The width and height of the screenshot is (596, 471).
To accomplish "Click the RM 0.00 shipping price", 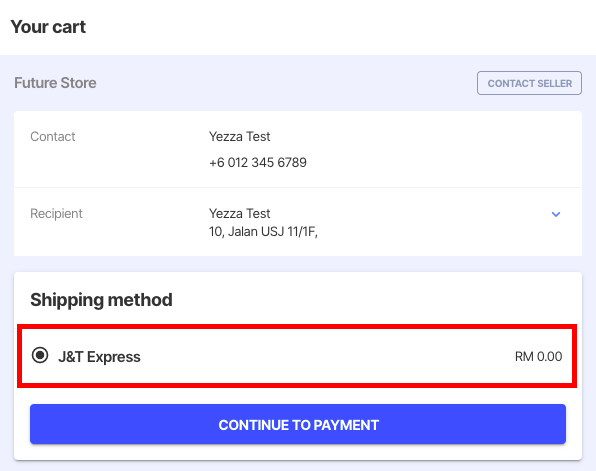I will (538, 357).
